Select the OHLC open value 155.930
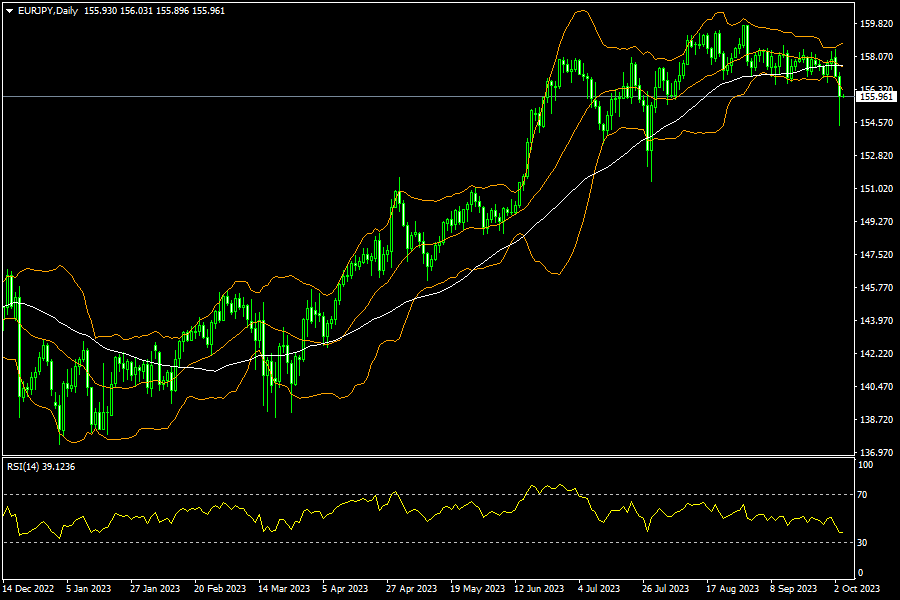 coord(100,11)
